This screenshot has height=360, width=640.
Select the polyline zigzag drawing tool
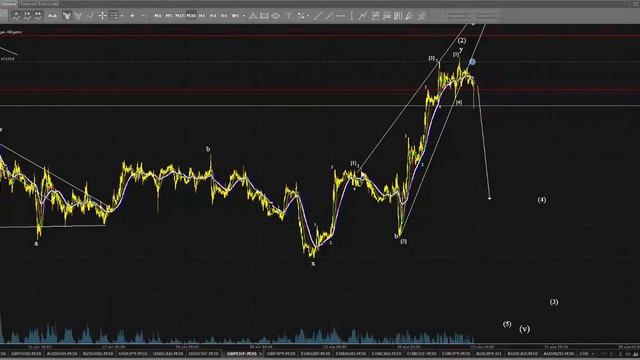click(x=362, y=16)
